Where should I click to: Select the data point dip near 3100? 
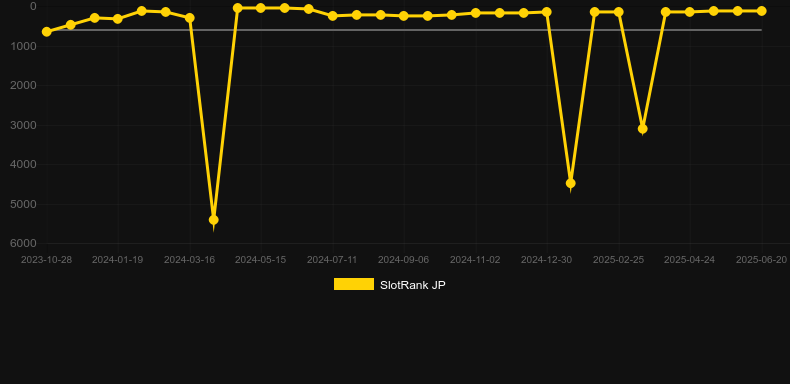(x=642, y=129)
